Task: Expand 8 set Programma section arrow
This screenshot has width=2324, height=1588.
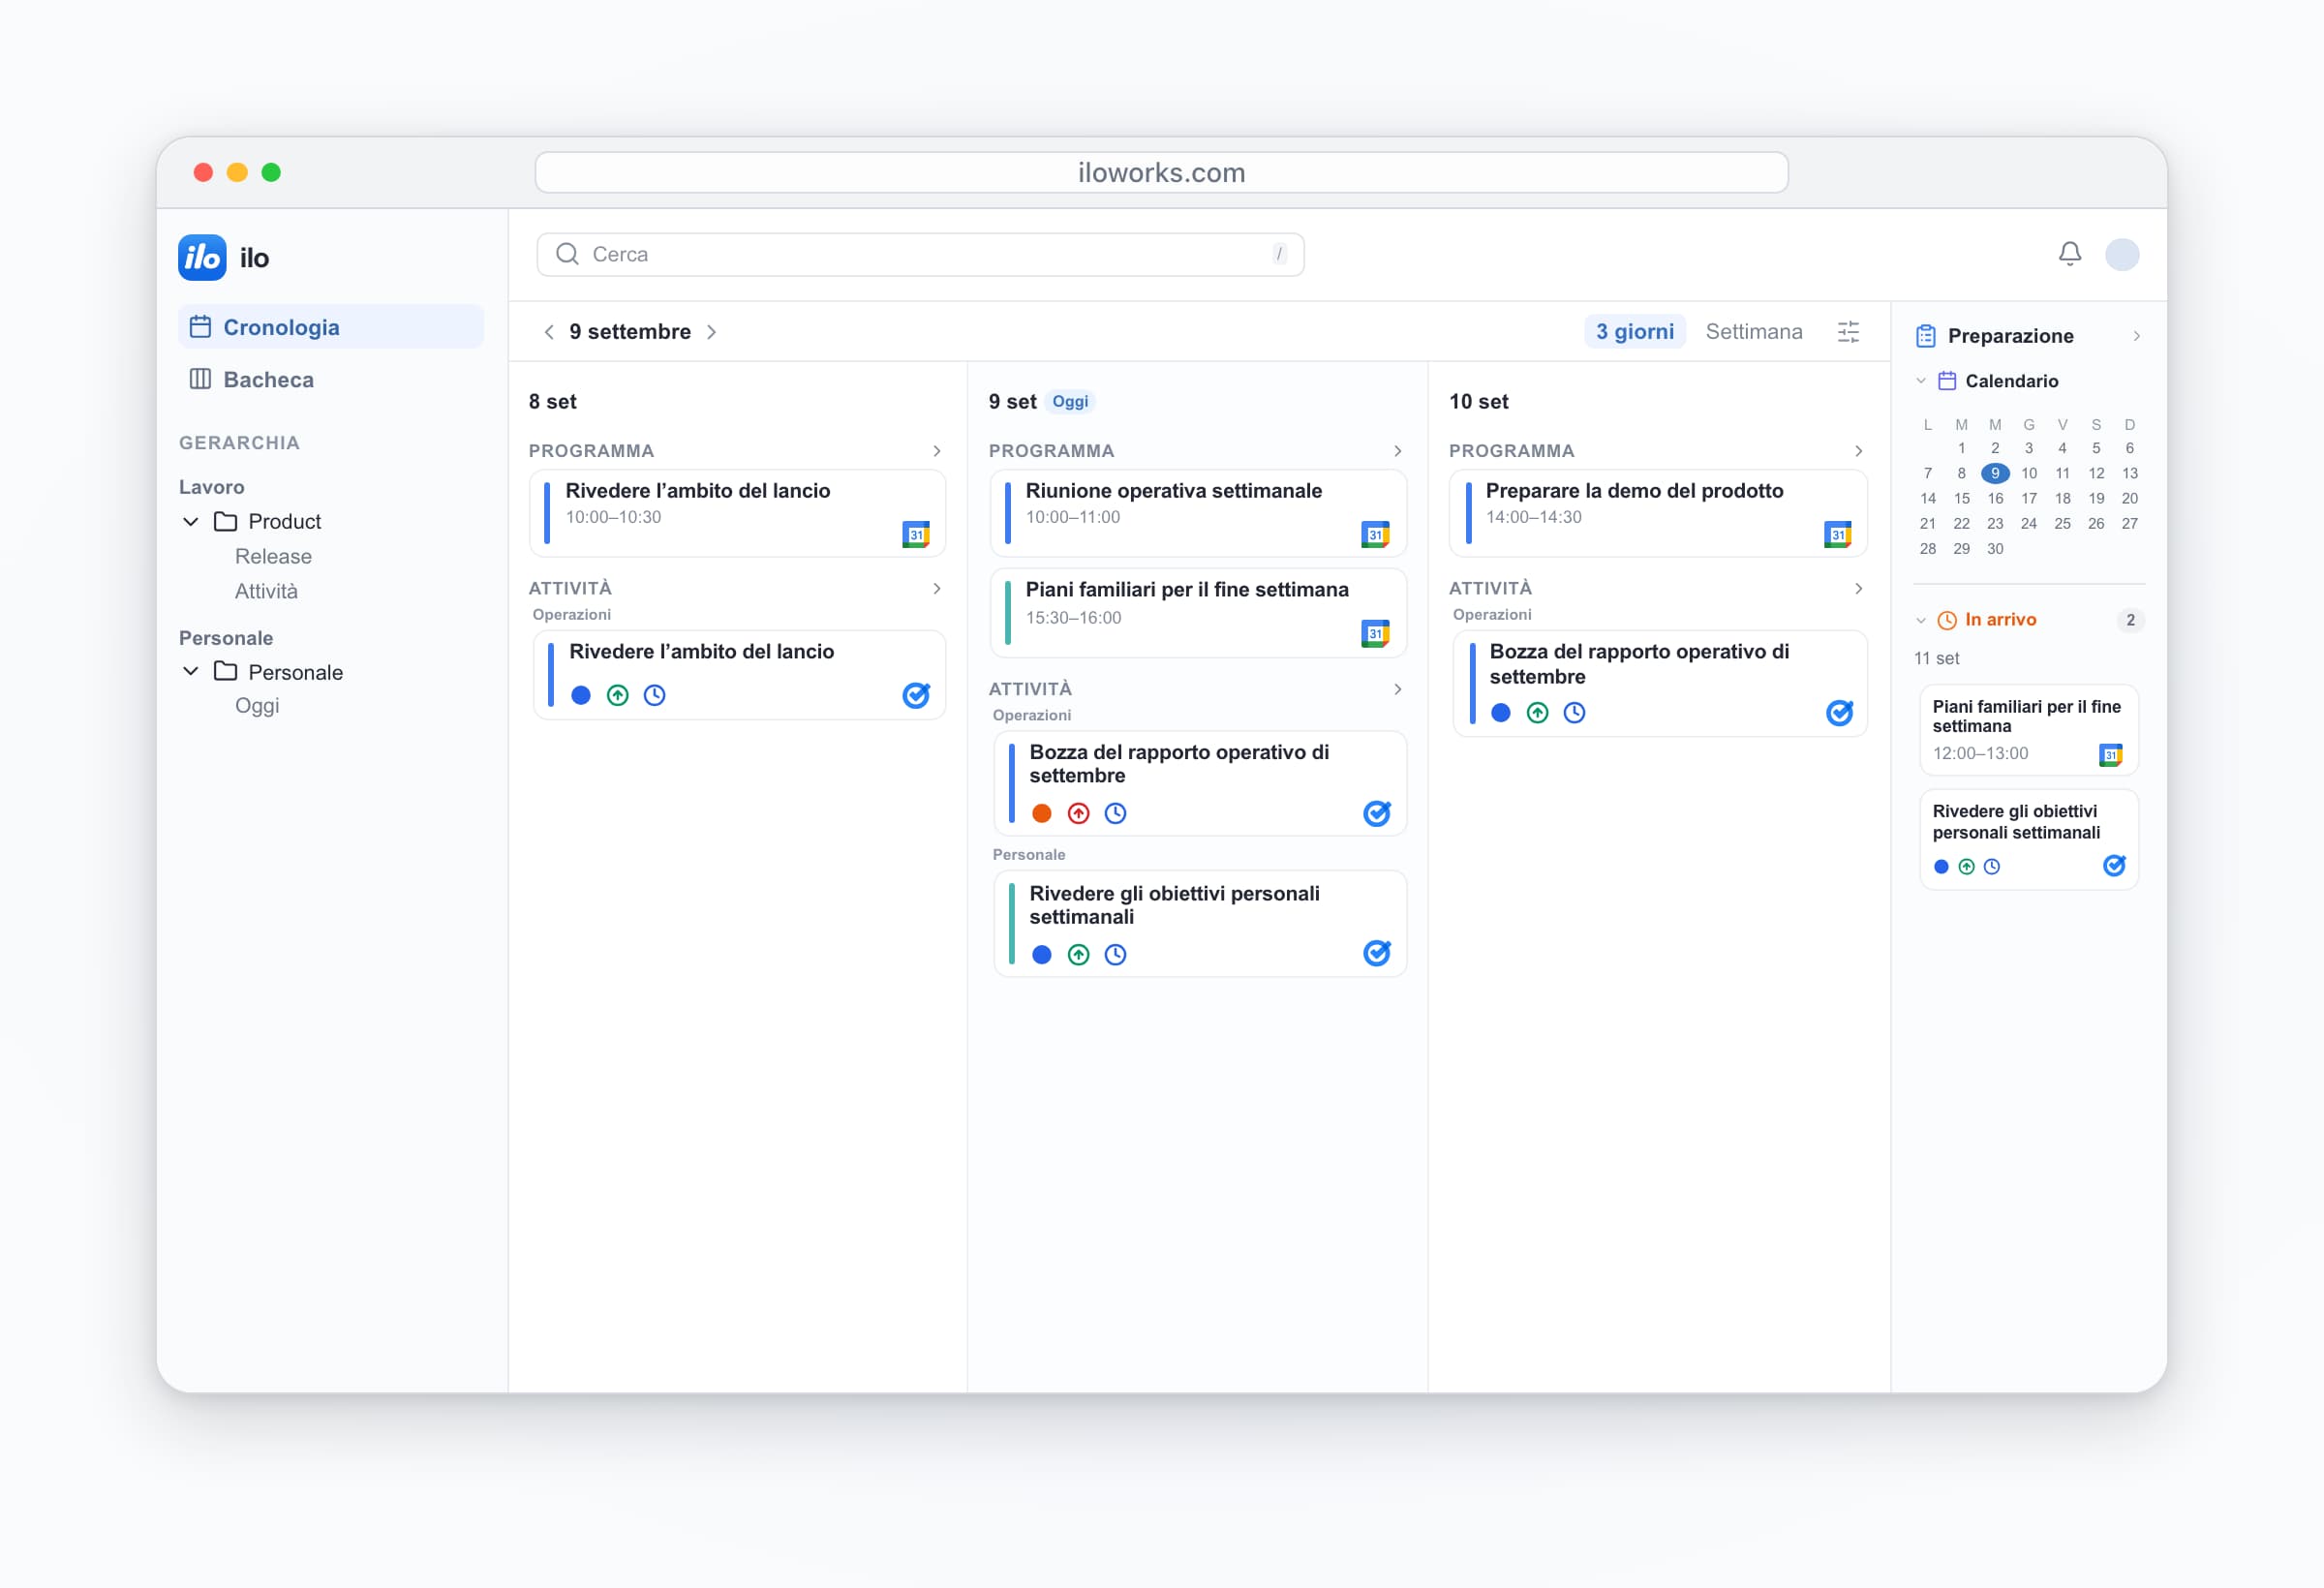Action: 937,451
